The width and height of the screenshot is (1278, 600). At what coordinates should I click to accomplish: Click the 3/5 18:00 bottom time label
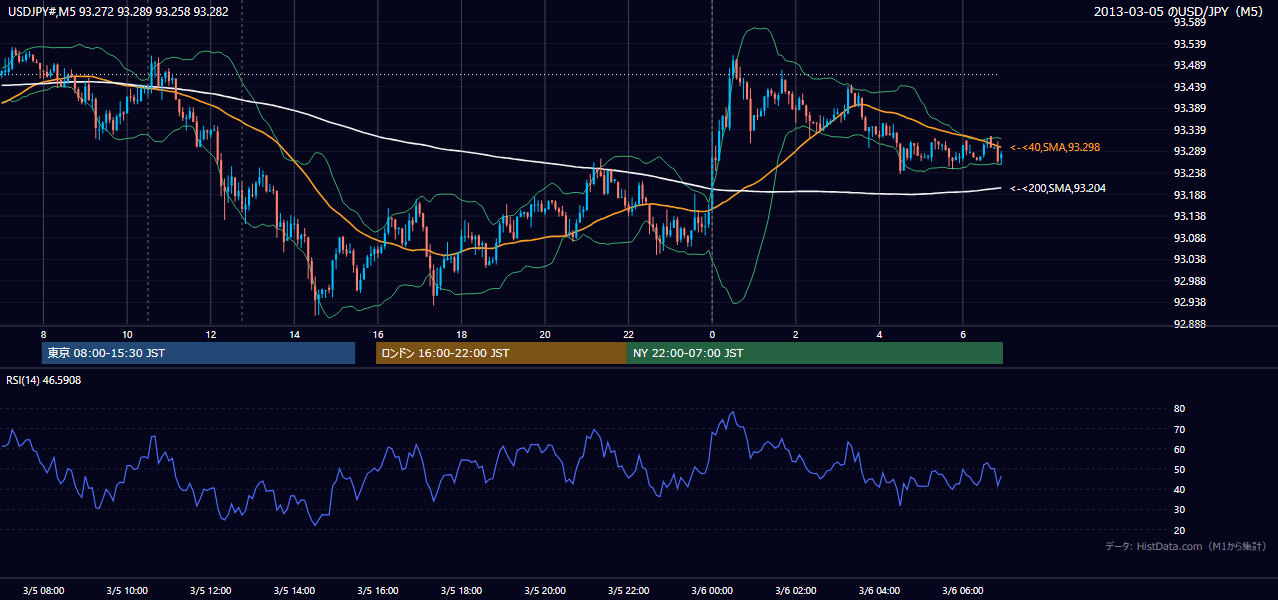tap(461, 591)
